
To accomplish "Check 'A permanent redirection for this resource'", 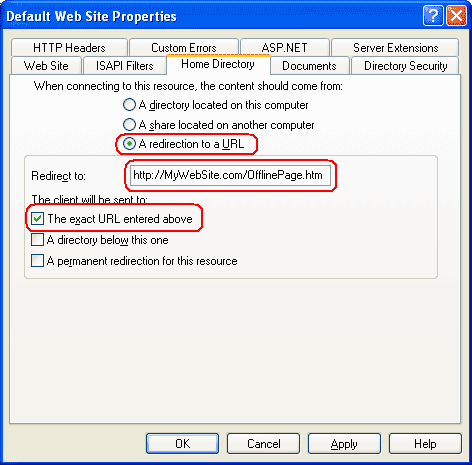I will click(37, 261).
